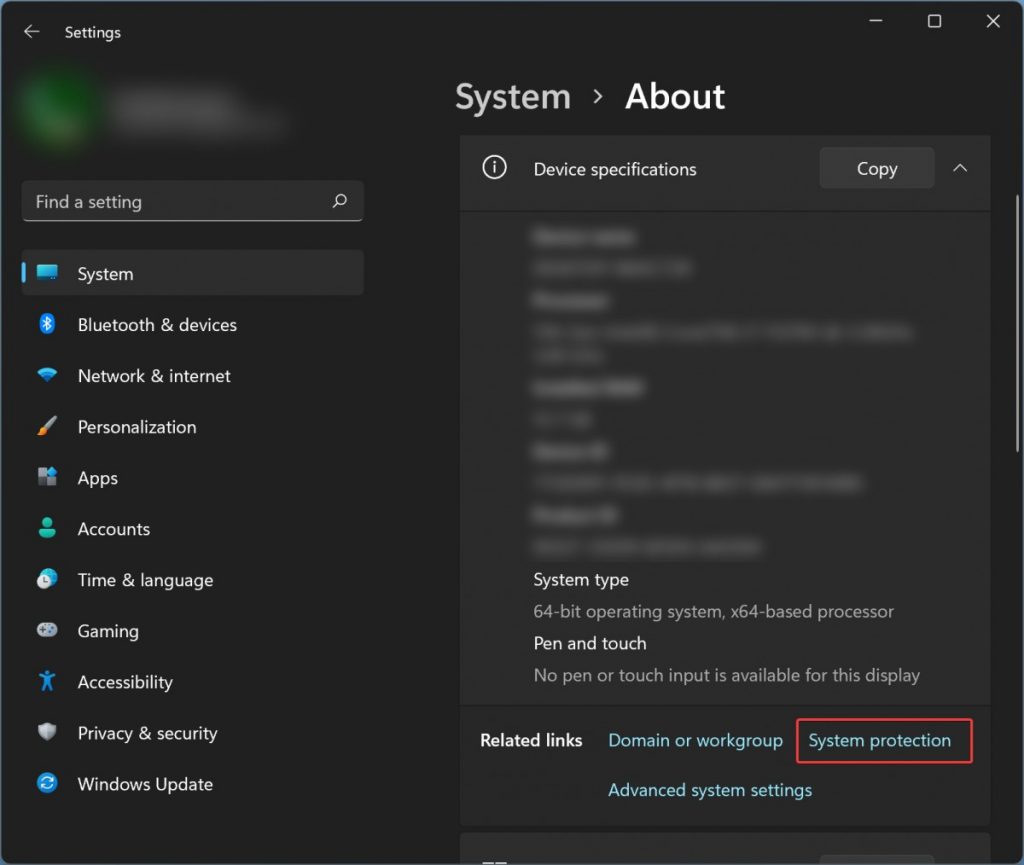The image size is (1024, 865).
Task: Open Advanced system settings link
Action: (x=710, y=790)
